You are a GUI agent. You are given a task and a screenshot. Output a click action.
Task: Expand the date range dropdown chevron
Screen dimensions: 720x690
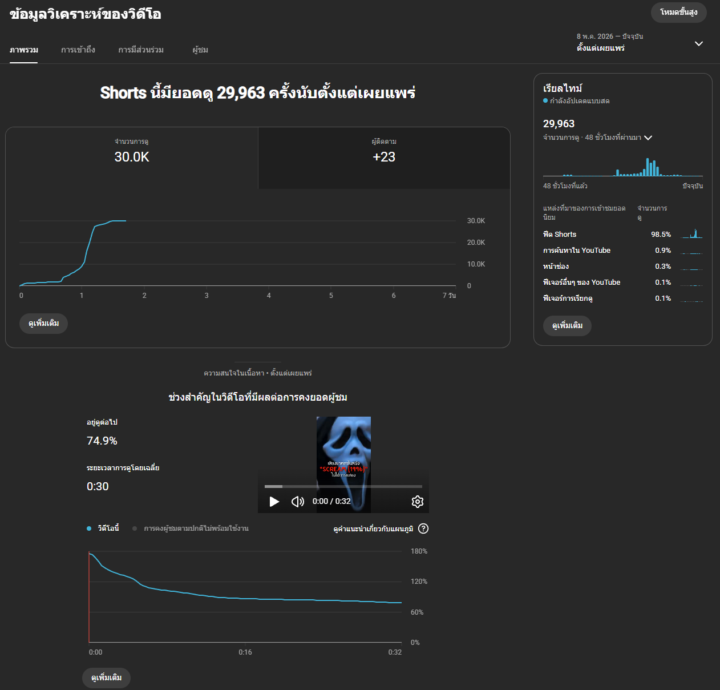[x=698, y=44]
